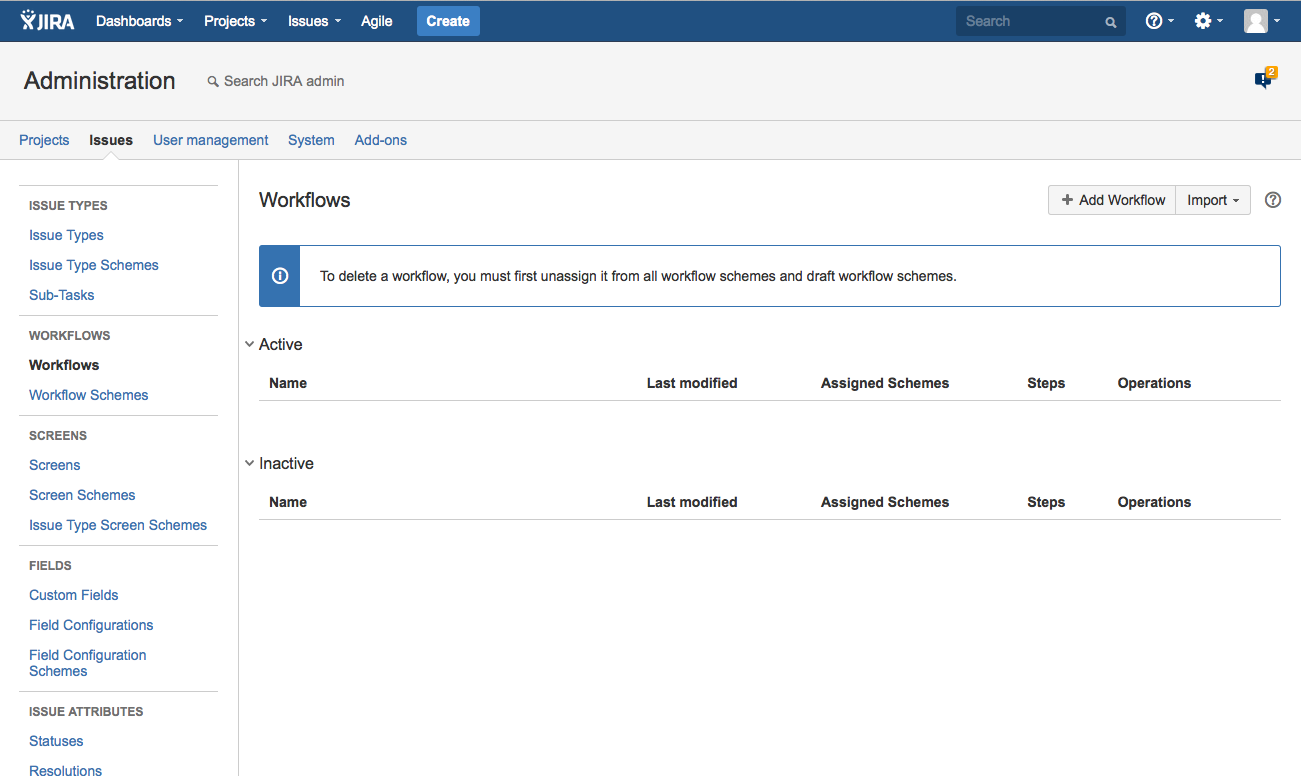Click Last modified header in Inactive table

pyautogui.click(x=692, y=502)
